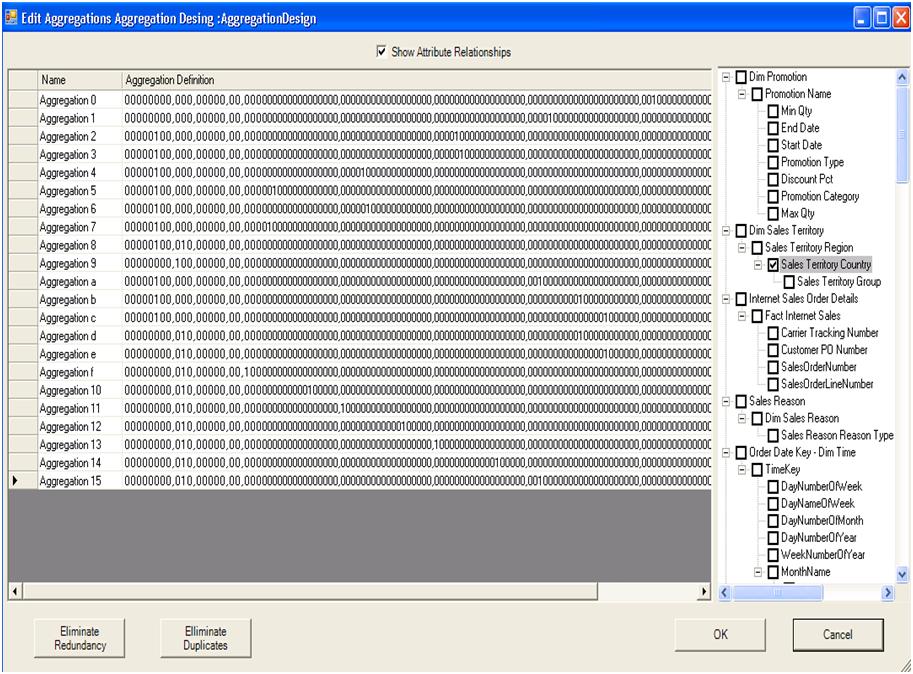Click the application icon in the title bar
Screen dimensions: 913x674
(x=11, y=18)
